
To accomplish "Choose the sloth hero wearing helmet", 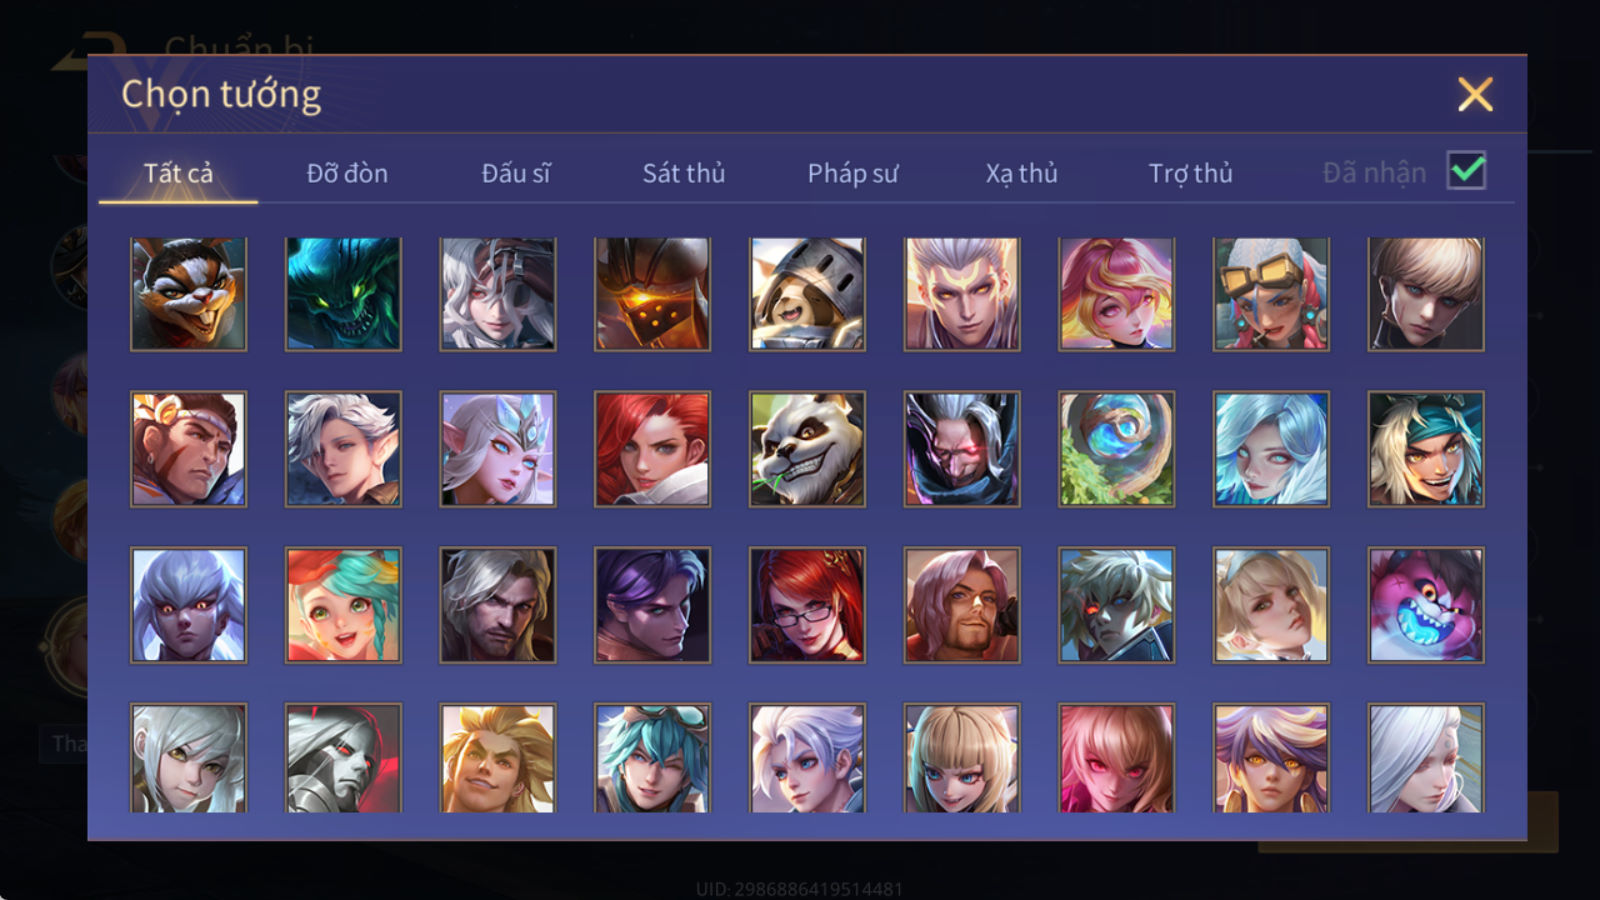I will 807,294.
